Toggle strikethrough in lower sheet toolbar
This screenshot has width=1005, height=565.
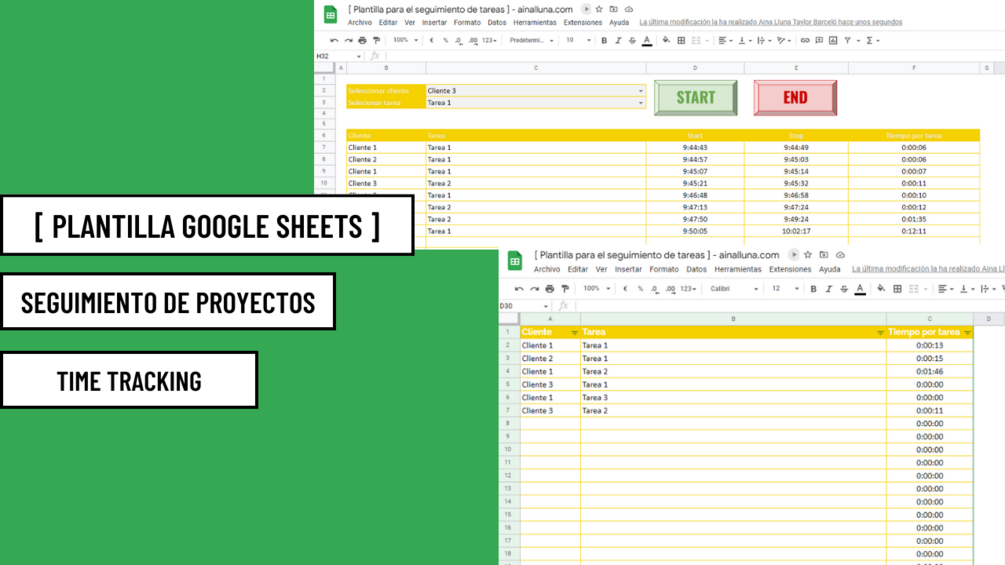(x=844, y=289)
